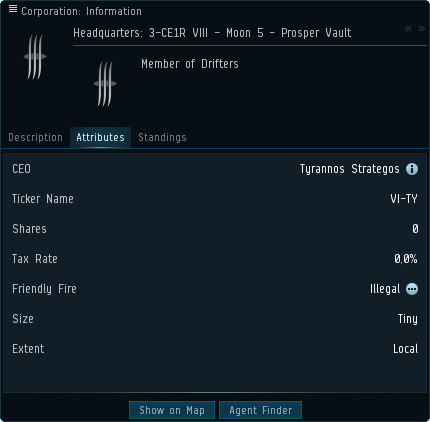Open info icon for Tyrannos Strategos
430x422 pixels.
coord(412,169)
